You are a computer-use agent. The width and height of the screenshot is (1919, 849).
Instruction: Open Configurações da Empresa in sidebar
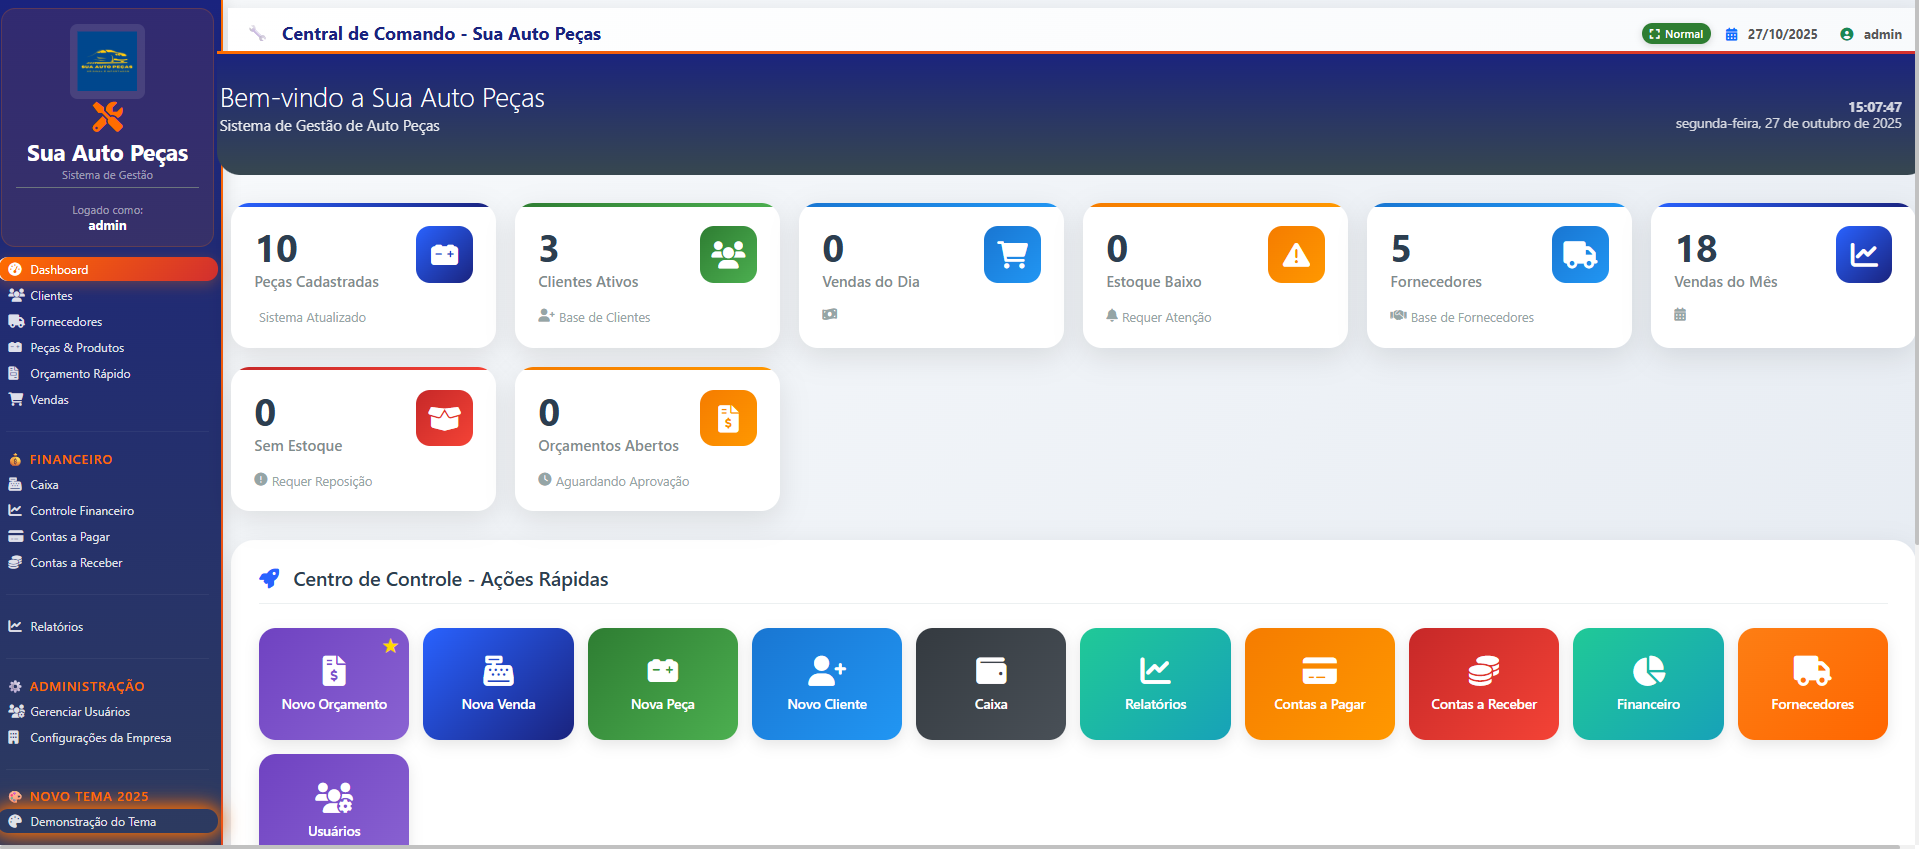coord(100,738)
